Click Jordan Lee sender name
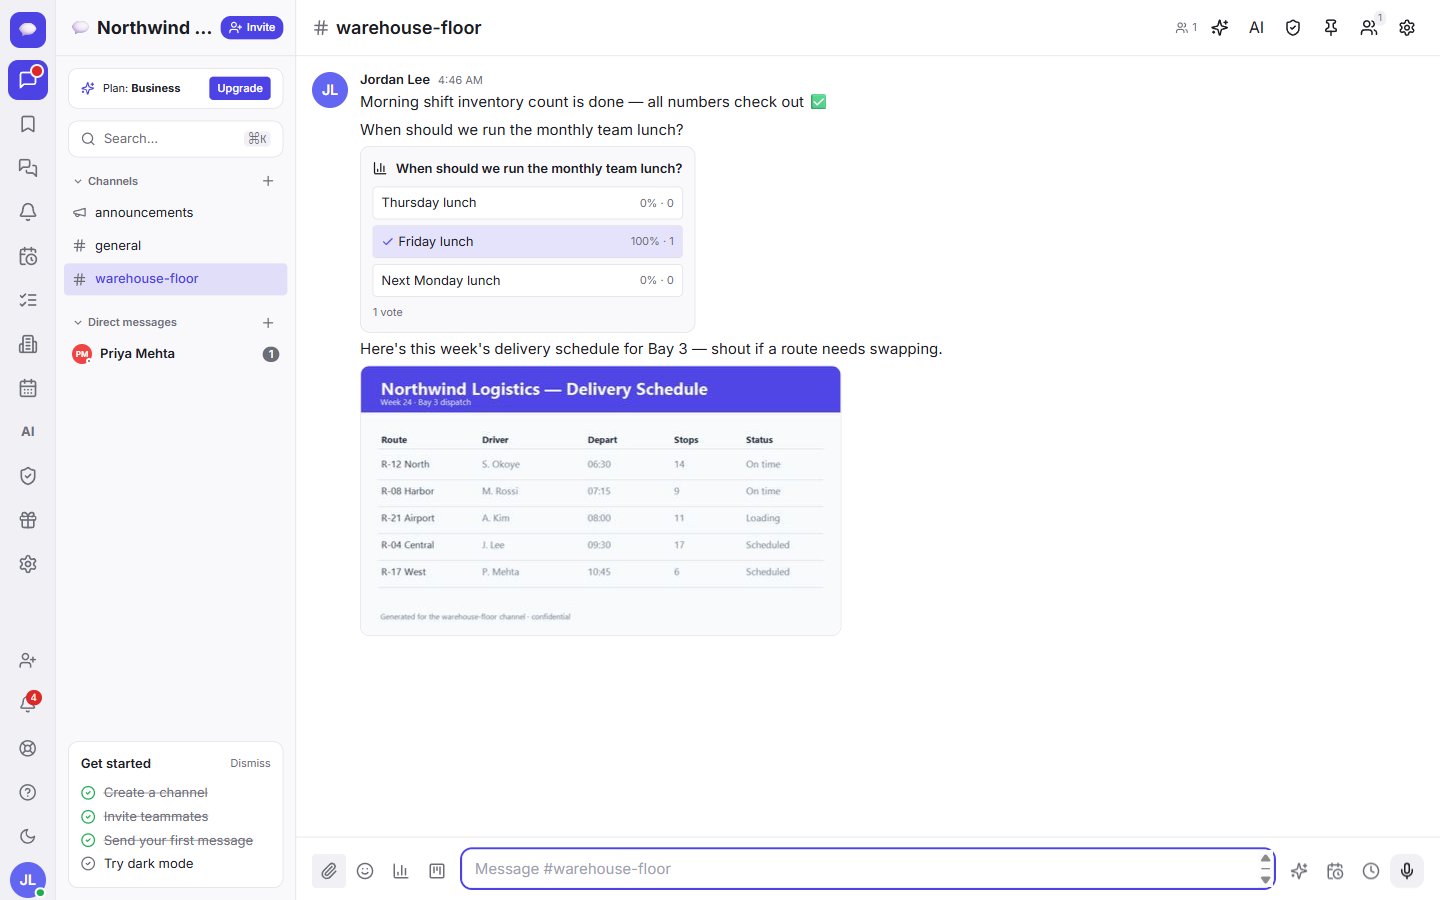1440x900 pixels. tap(395, 80)
